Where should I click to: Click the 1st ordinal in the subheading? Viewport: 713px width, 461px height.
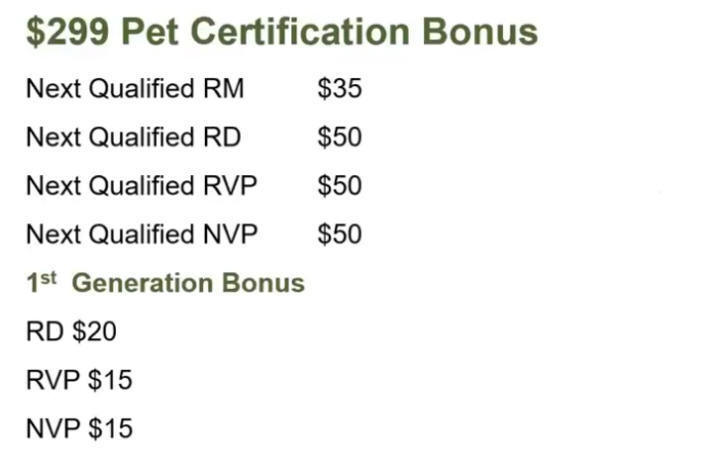click(x=41, y=282)
